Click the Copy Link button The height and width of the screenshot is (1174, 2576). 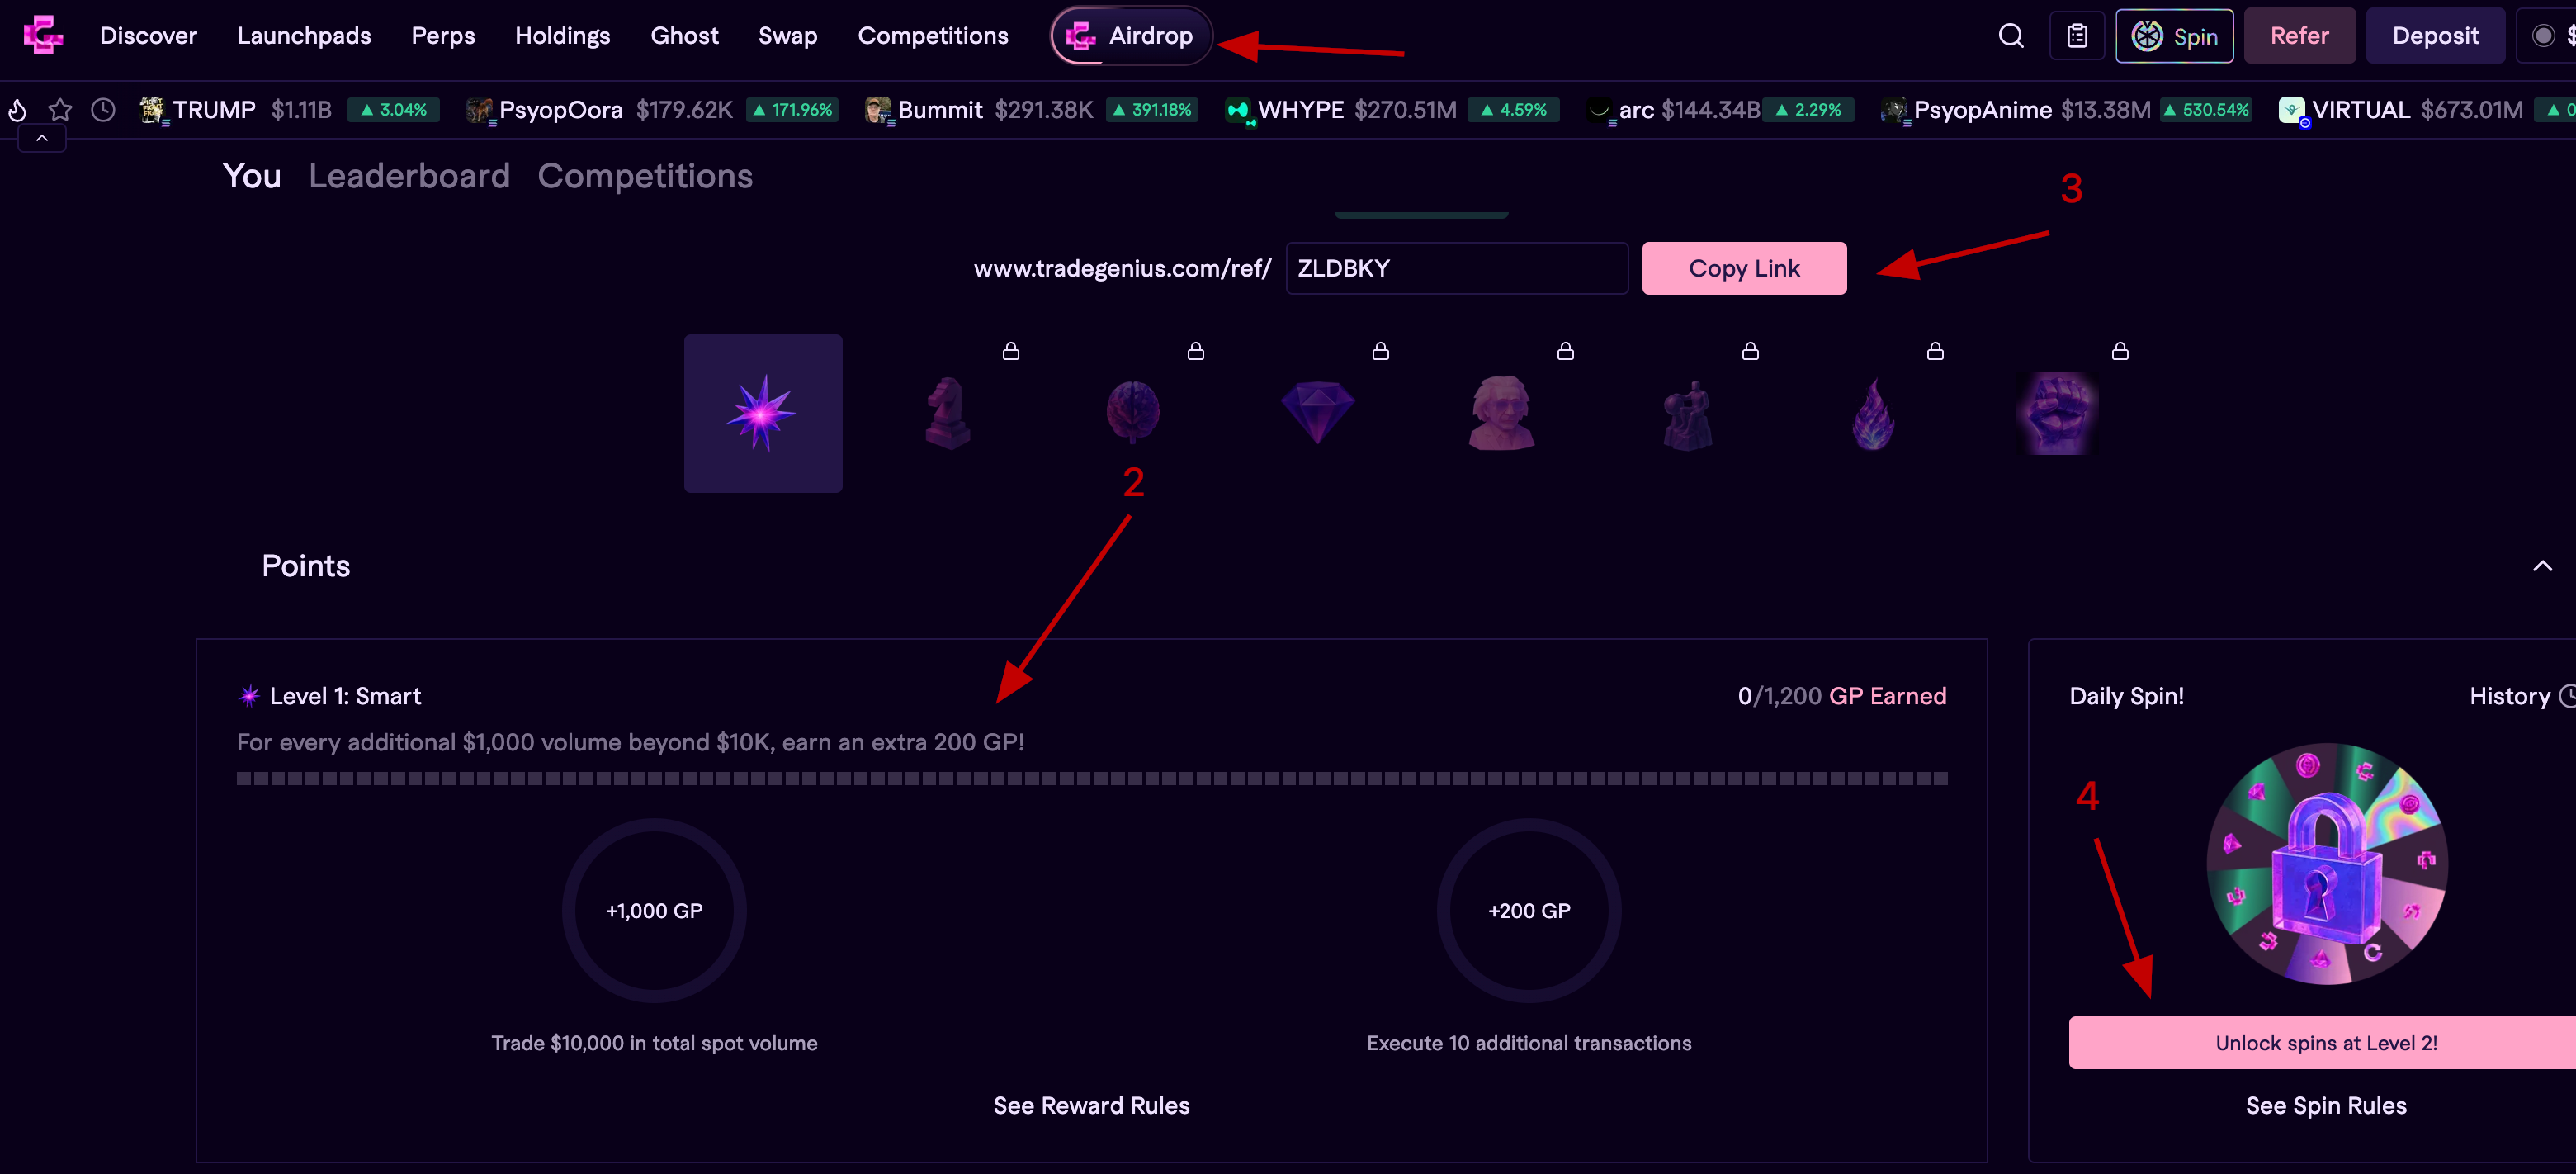coord(1743,268)
